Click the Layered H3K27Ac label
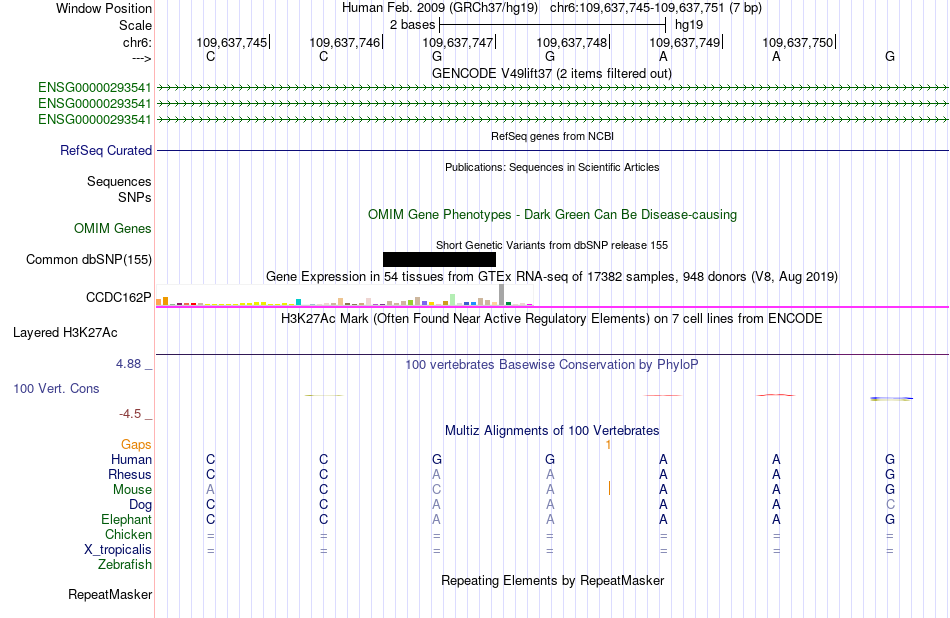Image resolution: width=950 pixels, height=618 pixels. pos(65,333)
